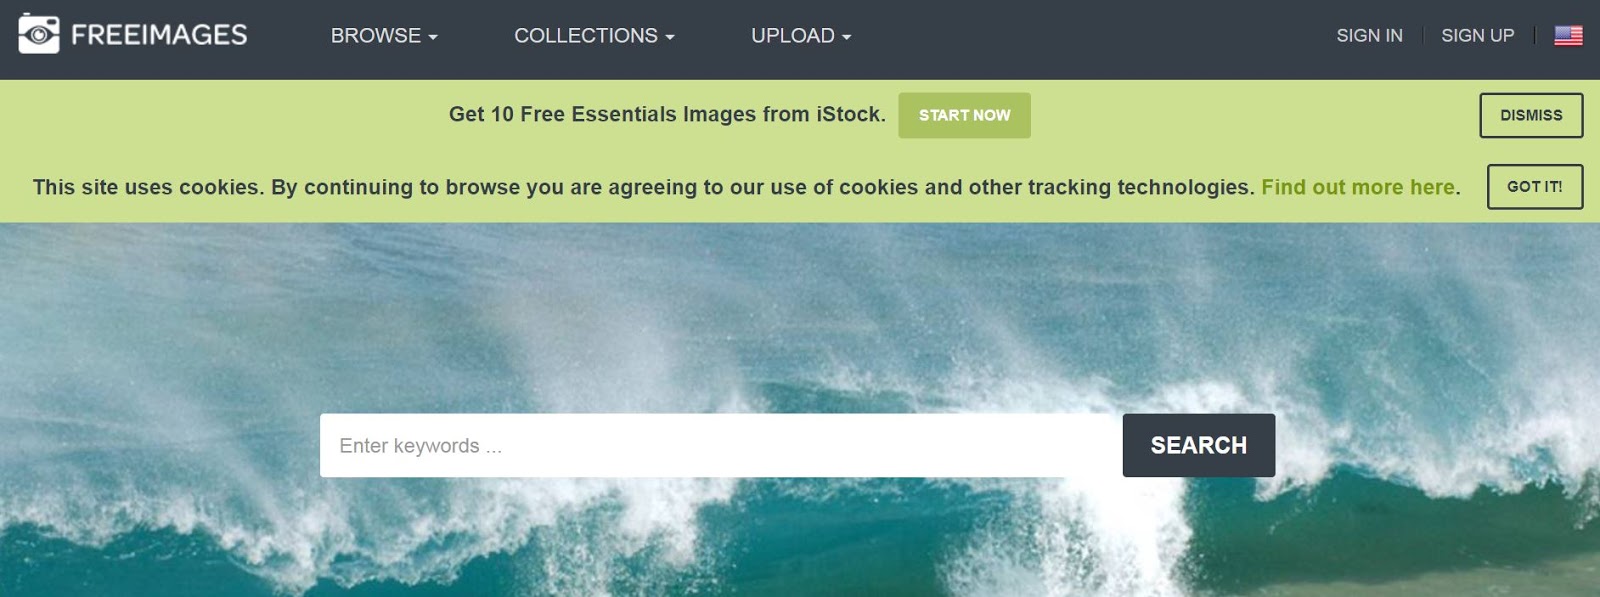1600x597 pixels.
Task: Click the caret arrow beside BROWSE
Action: (x=433, y=37)
